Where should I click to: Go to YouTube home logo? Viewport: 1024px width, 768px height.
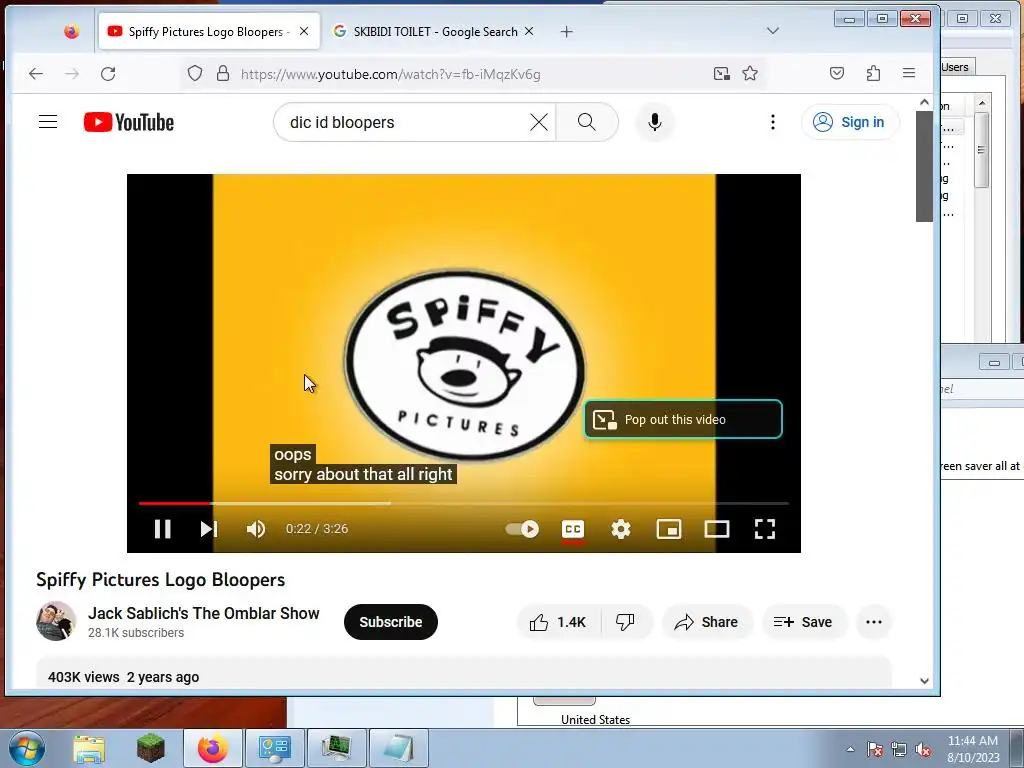point(129,122)
